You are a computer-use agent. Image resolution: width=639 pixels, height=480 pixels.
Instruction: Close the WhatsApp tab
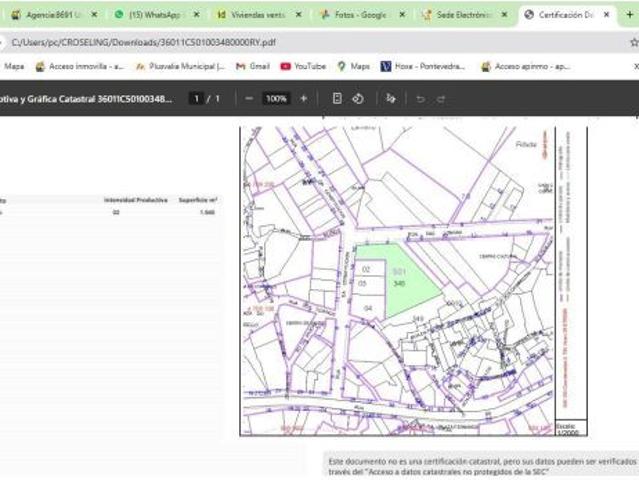tap(196, 15)
